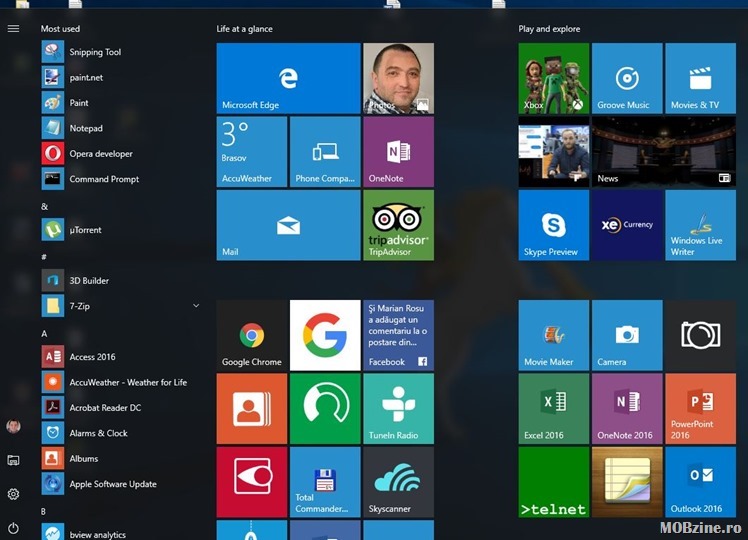Image resolution: width=748 pixels, height=540 pixels.
Task: Open the Groove Music tile
Action: pos(626,78)
